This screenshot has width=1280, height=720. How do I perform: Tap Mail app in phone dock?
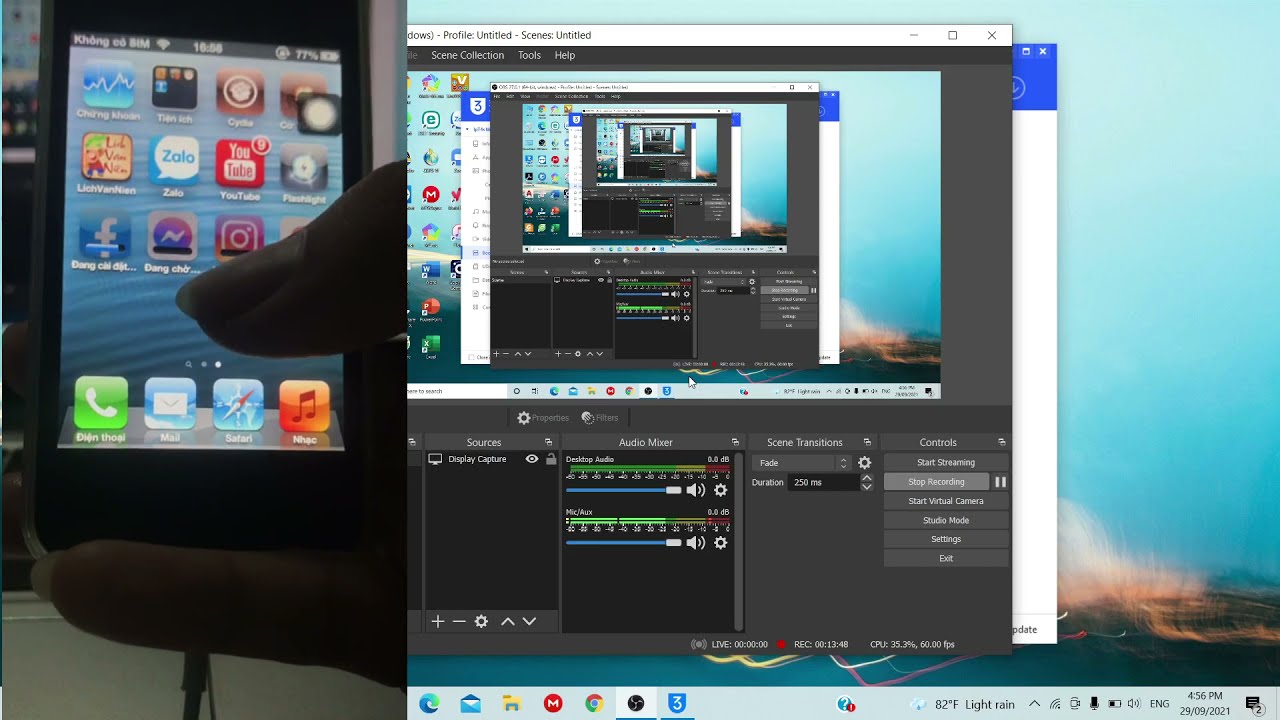170,404
